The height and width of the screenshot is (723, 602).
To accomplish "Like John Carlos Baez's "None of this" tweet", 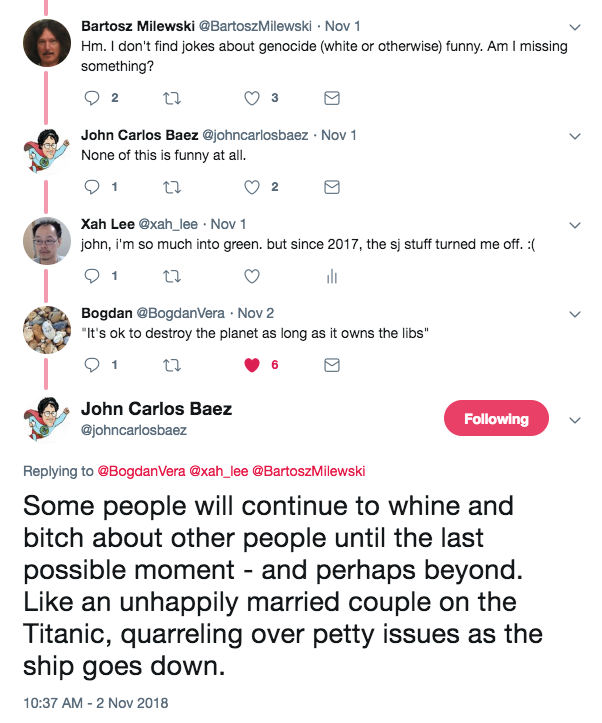I will coord(252,187).
